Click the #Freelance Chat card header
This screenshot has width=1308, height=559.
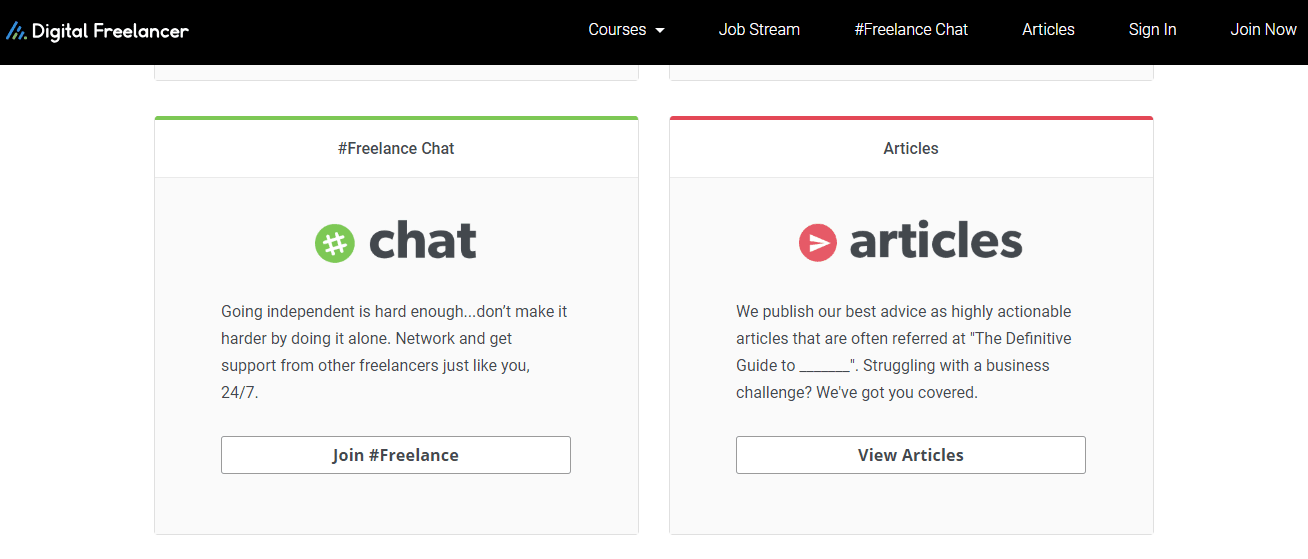[x=396, y=148]
